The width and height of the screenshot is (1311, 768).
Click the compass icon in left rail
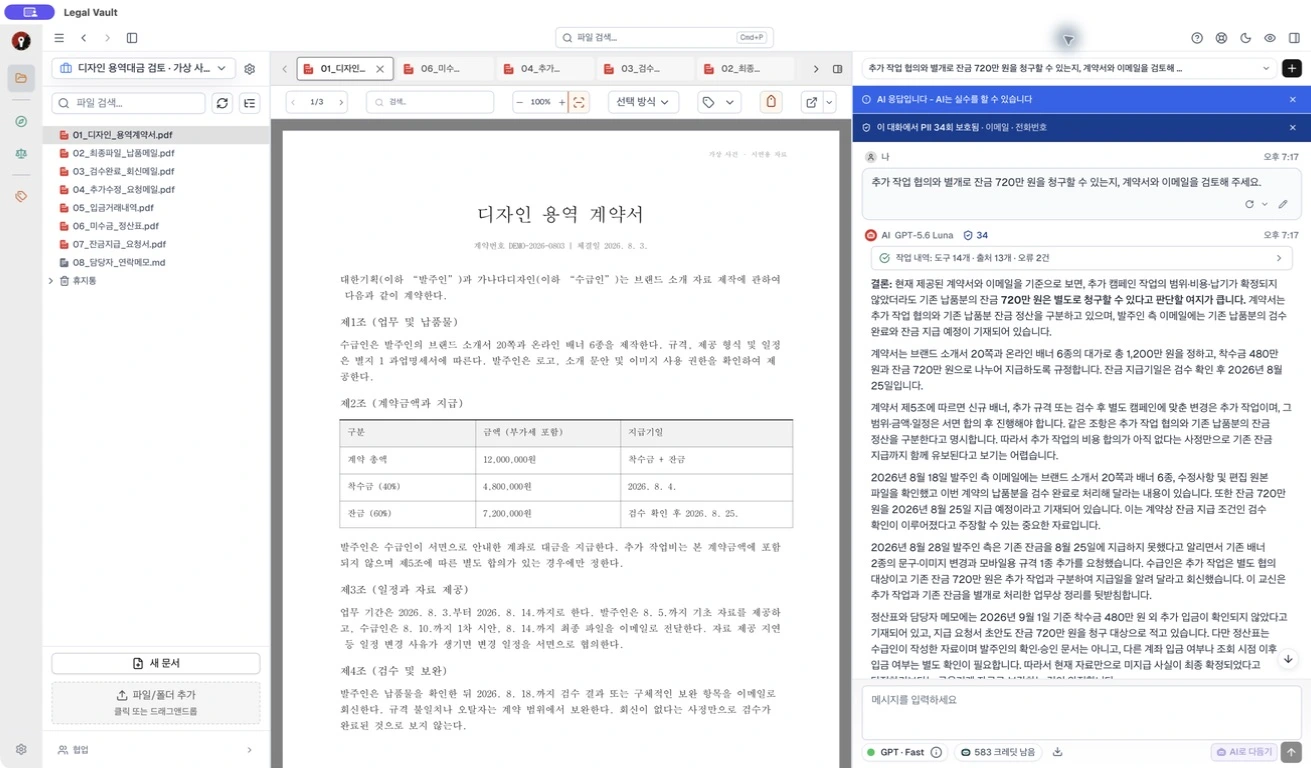[x=21, y=121]
